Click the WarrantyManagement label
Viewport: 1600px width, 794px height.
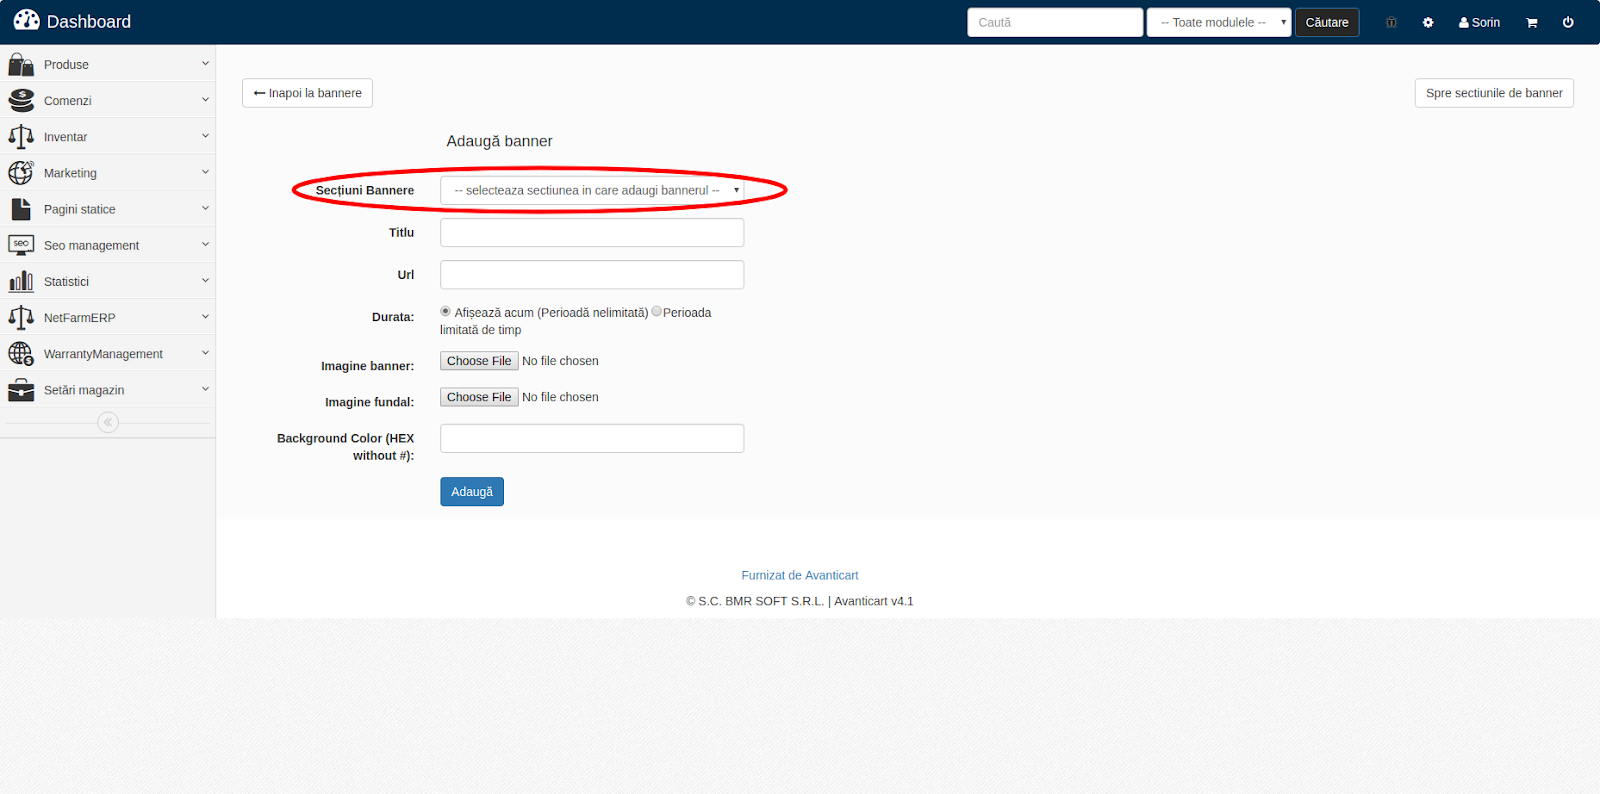click(x=104, y=354)
